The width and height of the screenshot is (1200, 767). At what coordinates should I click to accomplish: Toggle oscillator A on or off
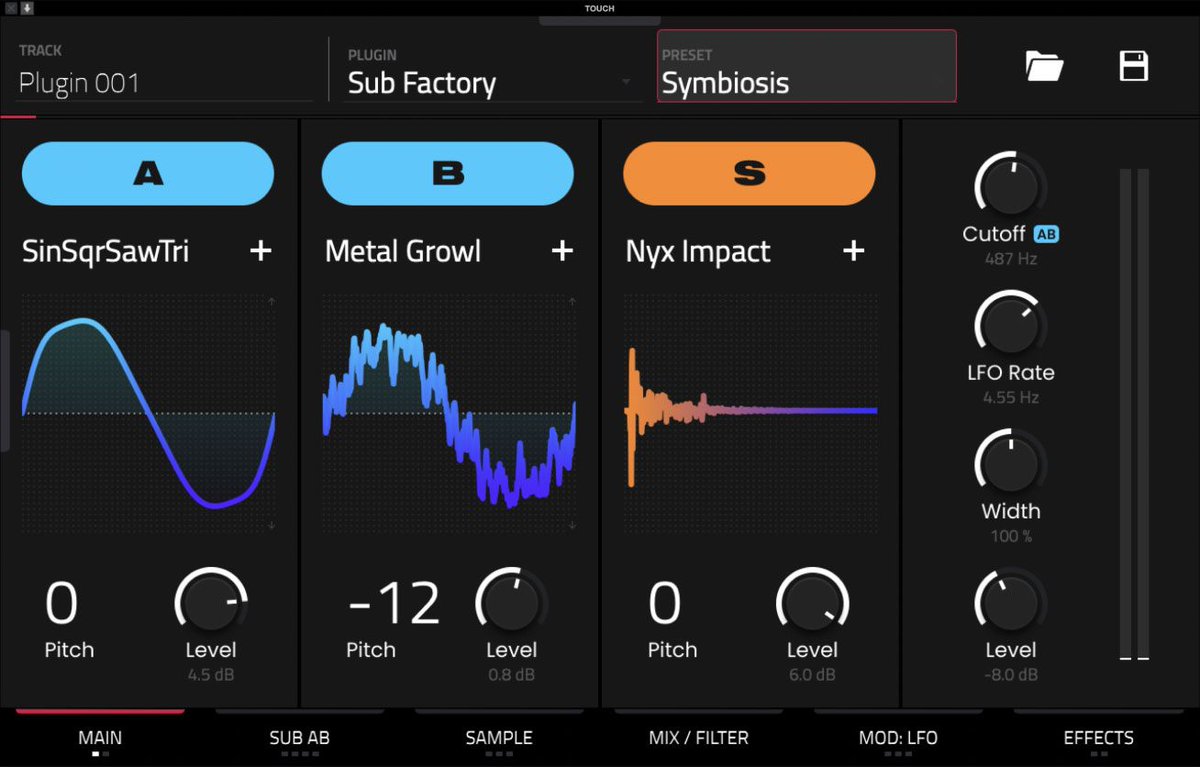(x=147, y=173)
